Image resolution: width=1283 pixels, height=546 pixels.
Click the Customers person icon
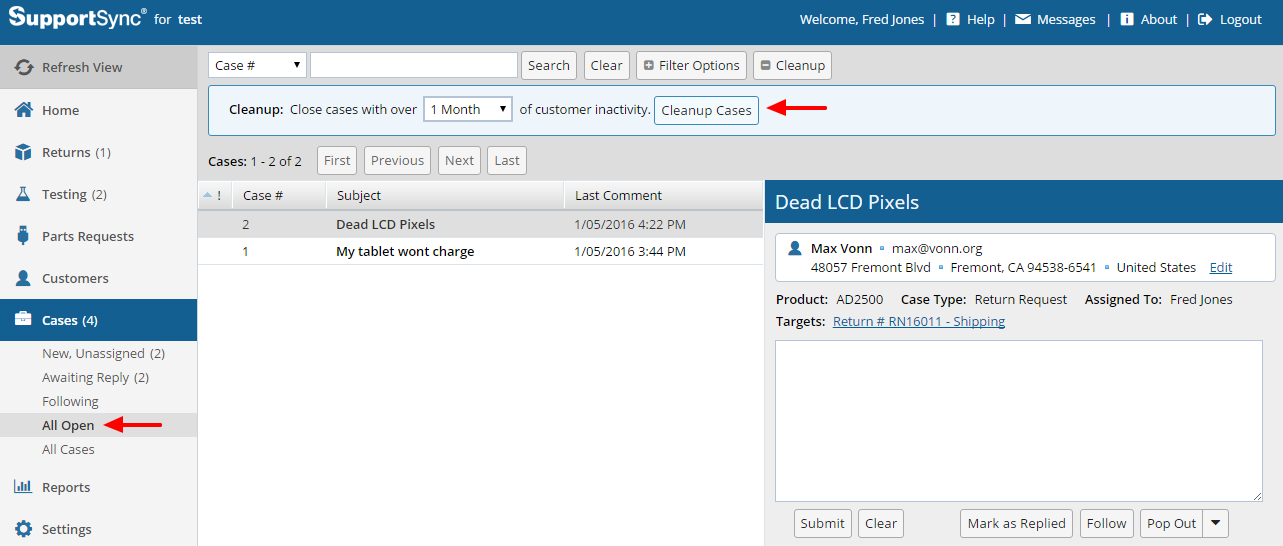click(x=23, y=278)
